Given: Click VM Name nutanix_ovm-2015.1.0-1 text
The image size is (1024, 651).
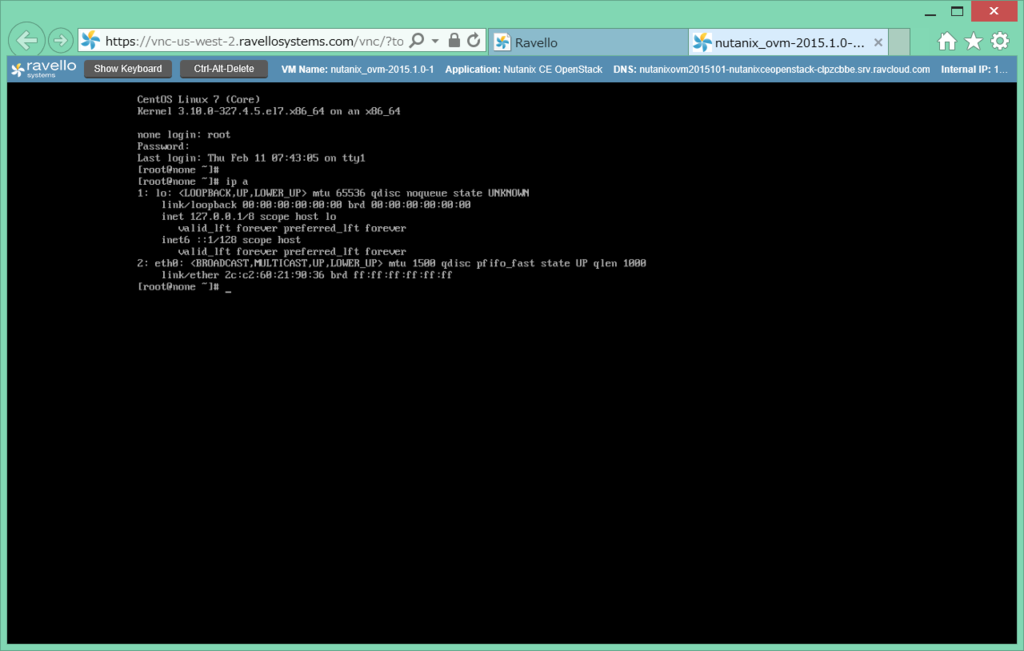Looking at the screenshot, I should [357, 69].
